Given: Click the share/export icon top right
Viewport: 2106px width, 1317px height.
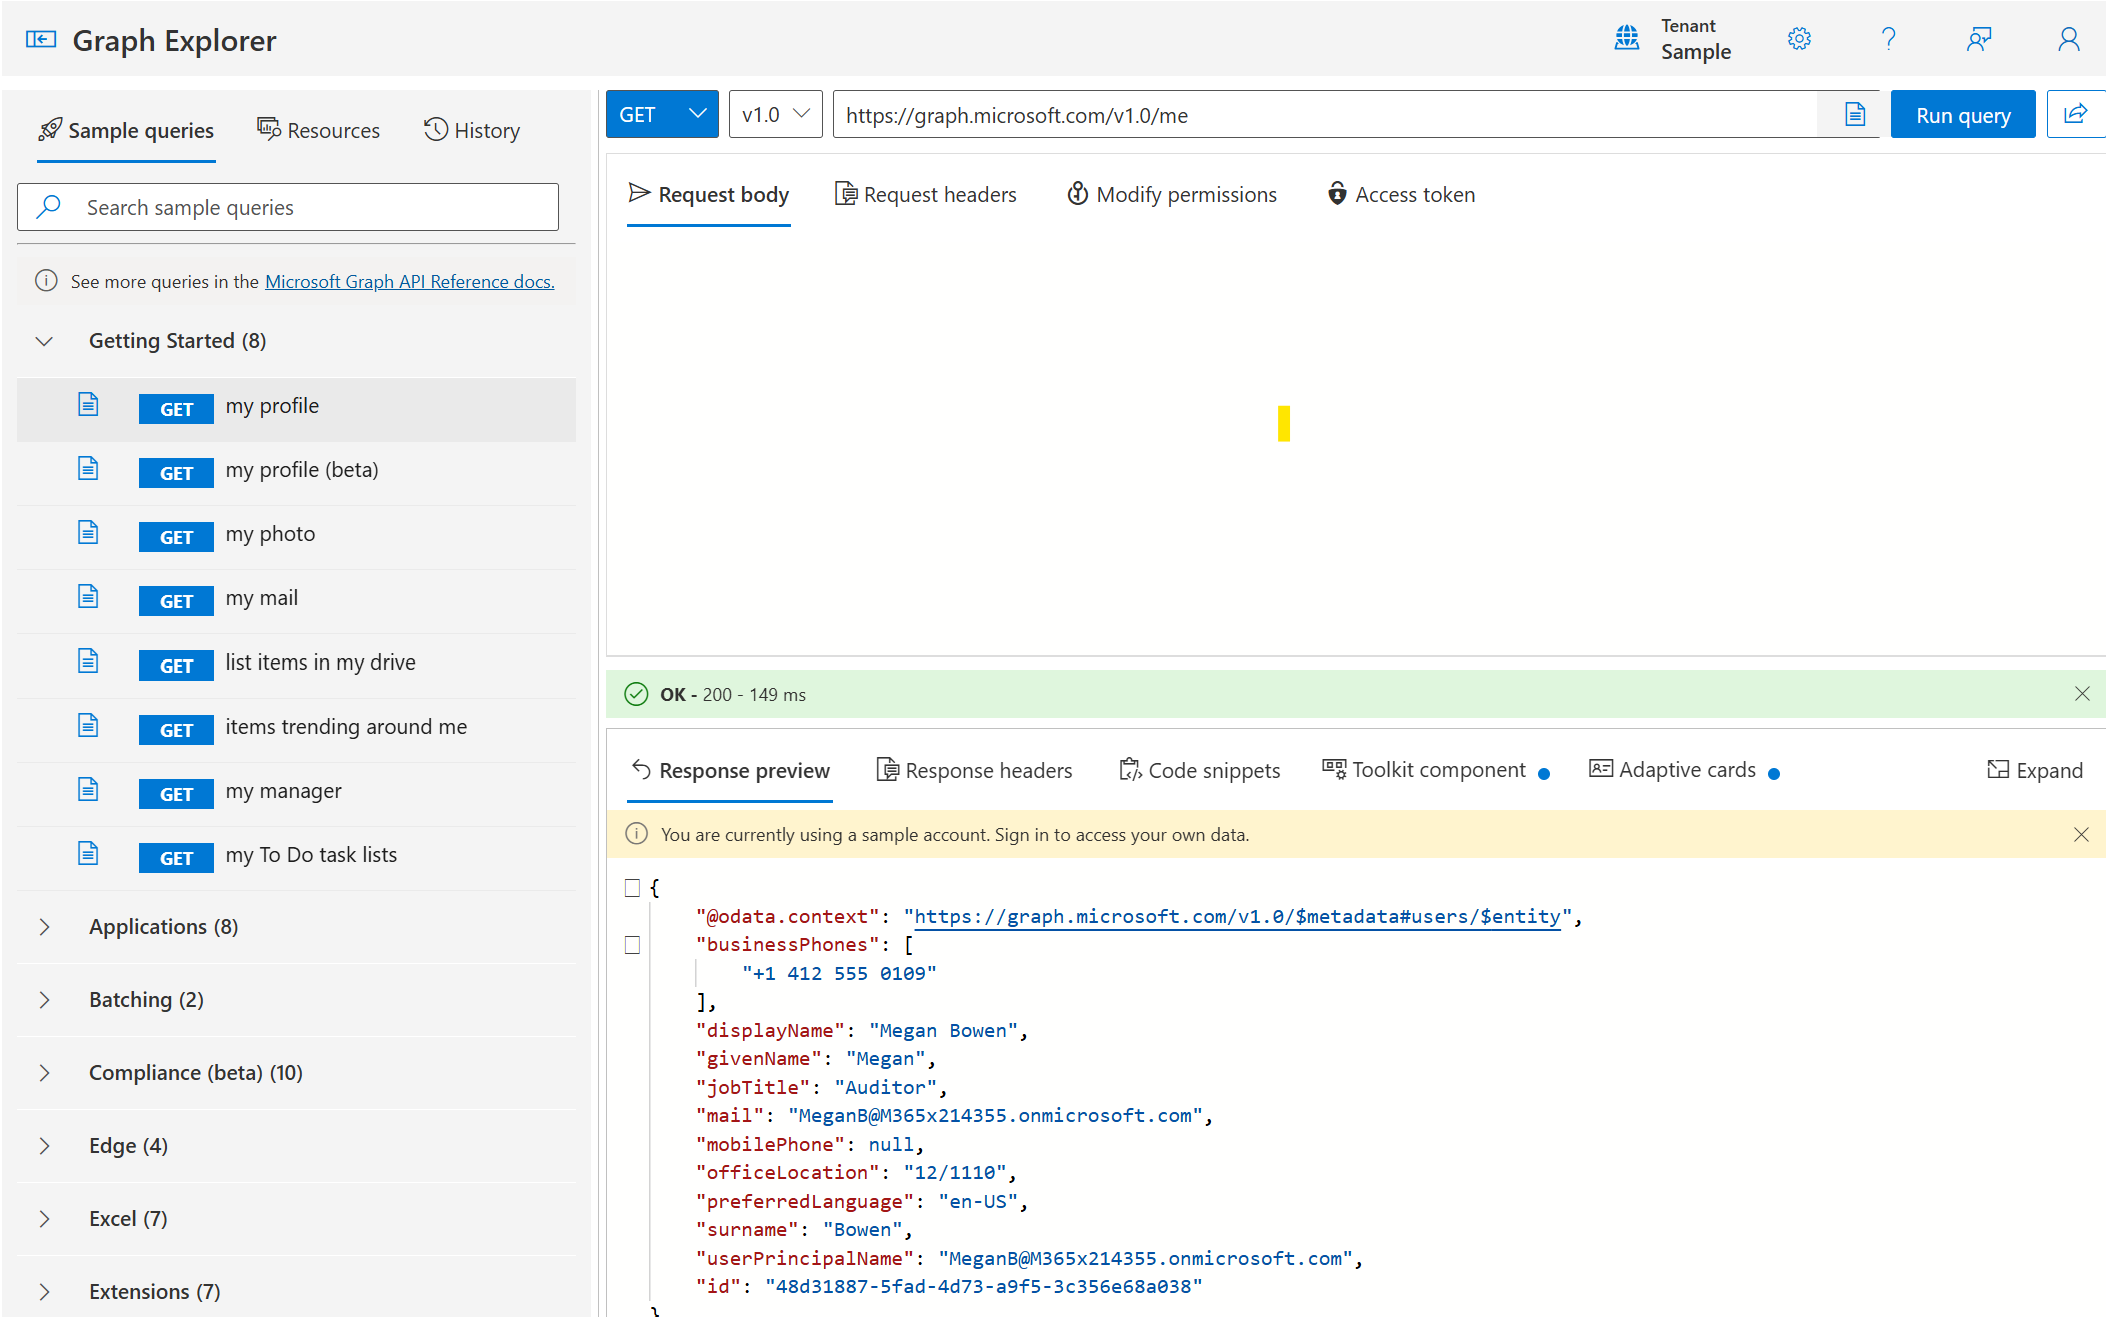Looking at the screenshot, I should (x=2077, y=115).
